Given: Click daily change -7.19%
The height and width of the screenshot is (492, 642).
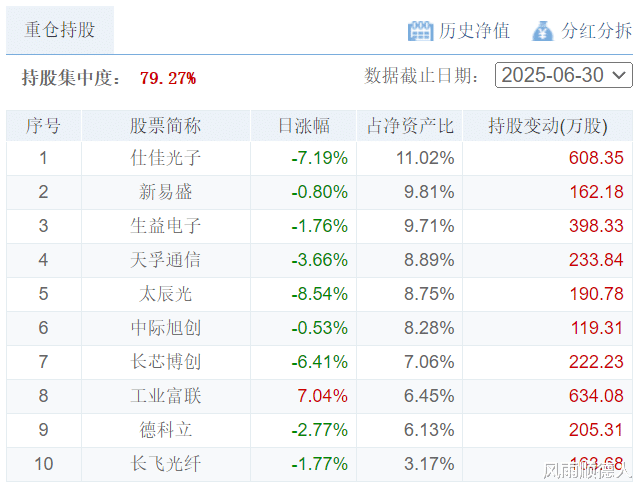Looking at the screenshot, I should pos(319,158).
